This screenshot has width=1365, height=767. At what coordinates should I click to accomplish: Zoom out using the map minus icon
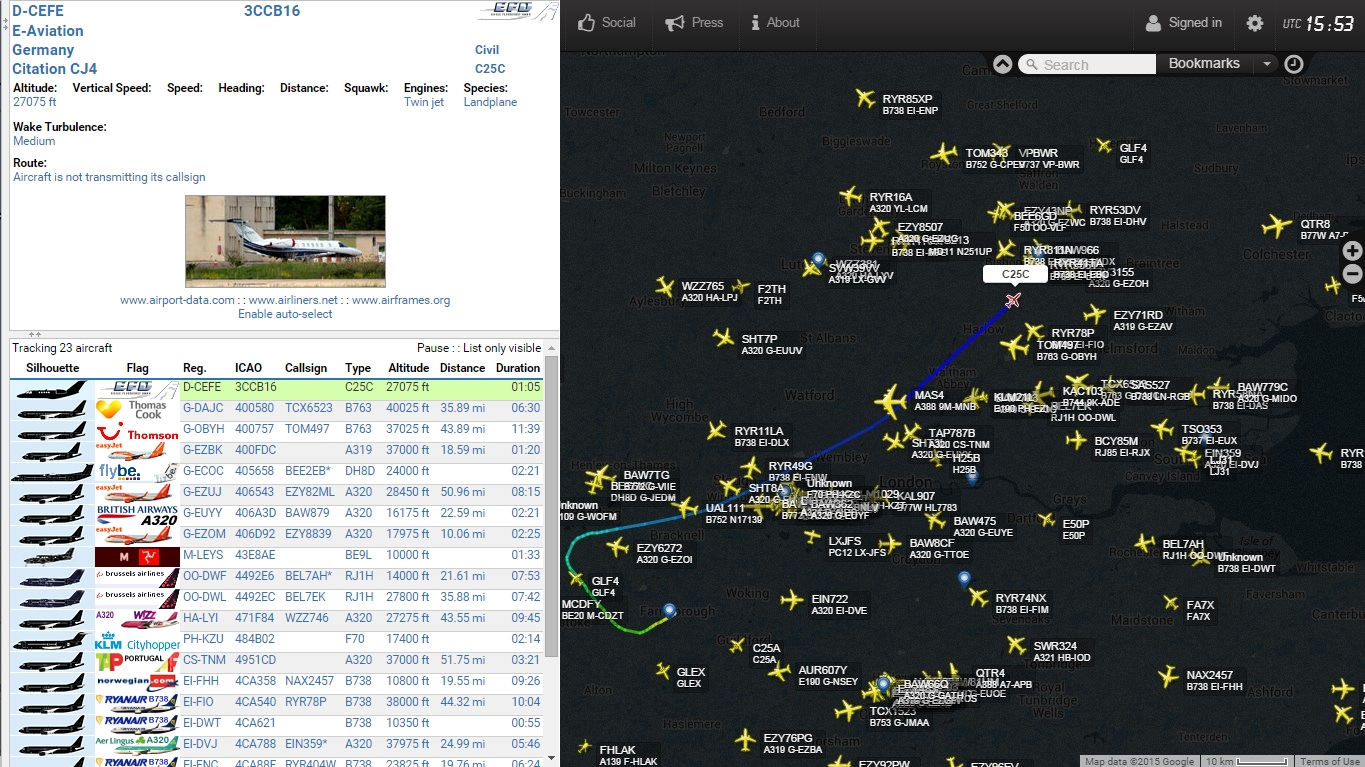coord(1352,273)
